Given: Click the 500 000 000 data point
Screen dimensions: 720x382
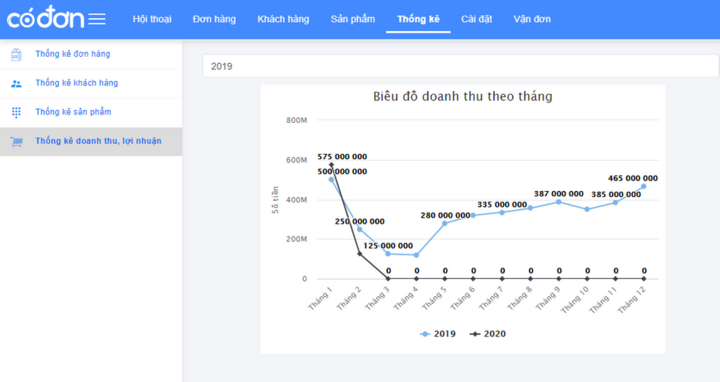Looking at the screenshot, I should pos(331,180).
